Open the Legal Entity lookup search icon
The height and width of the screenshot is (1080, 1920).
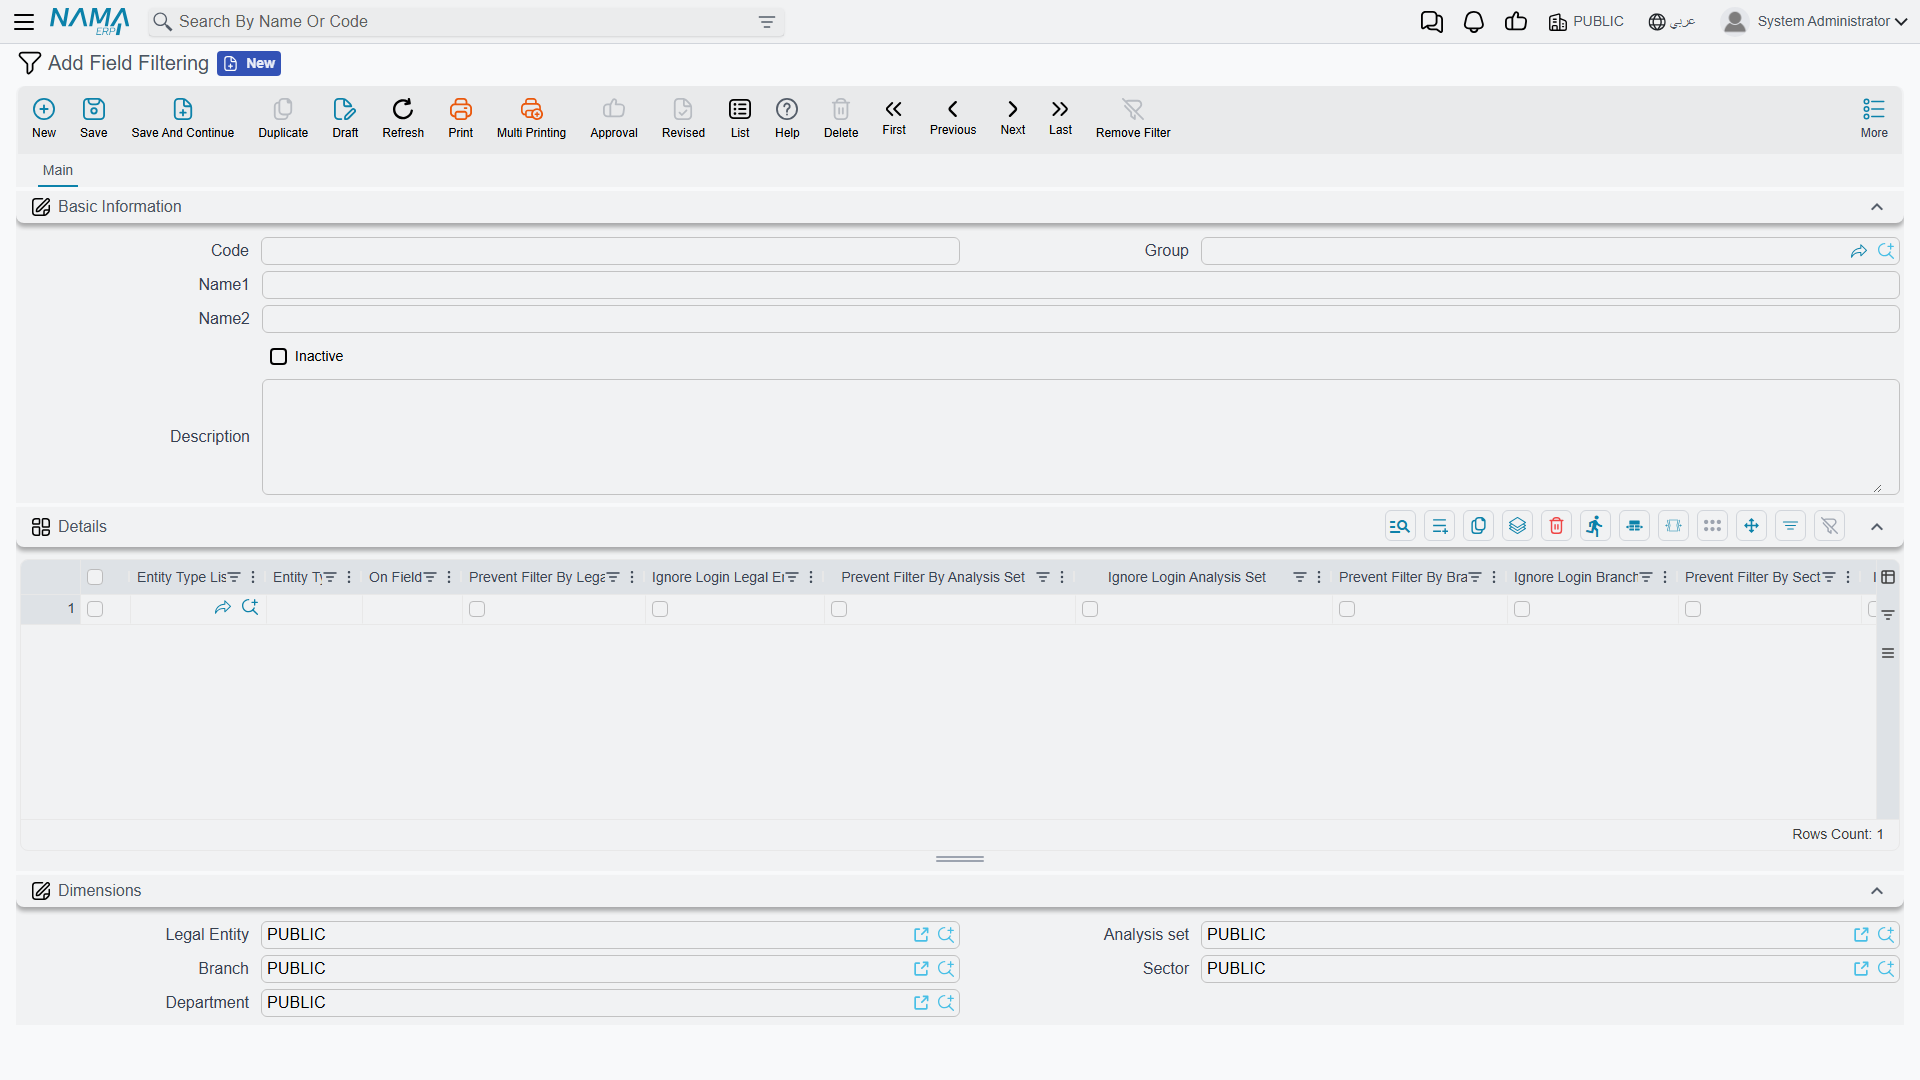945,935
